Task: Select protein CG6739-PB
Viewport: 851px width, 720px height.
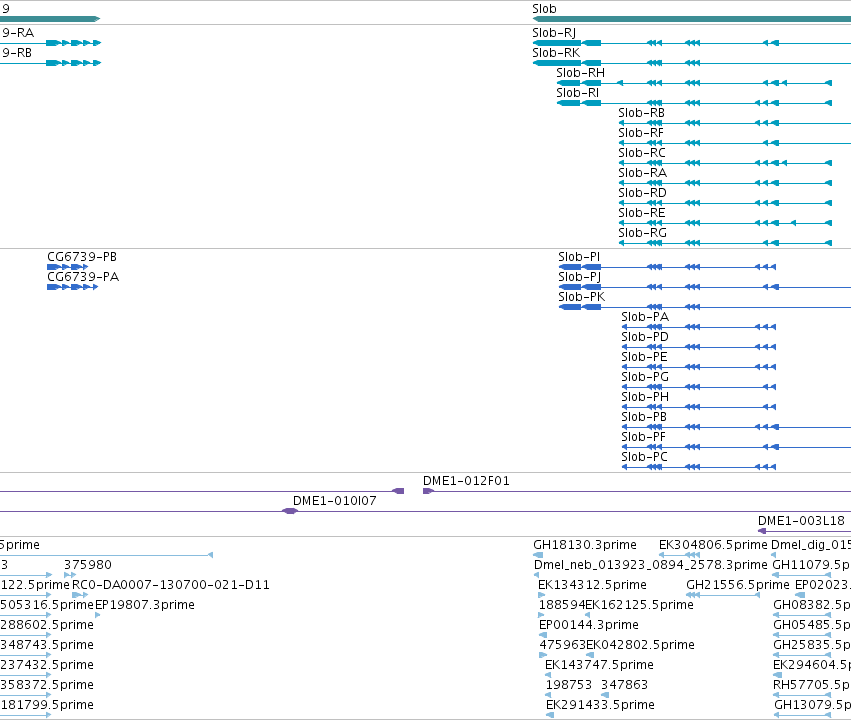Action: click(x=82, y=257)
